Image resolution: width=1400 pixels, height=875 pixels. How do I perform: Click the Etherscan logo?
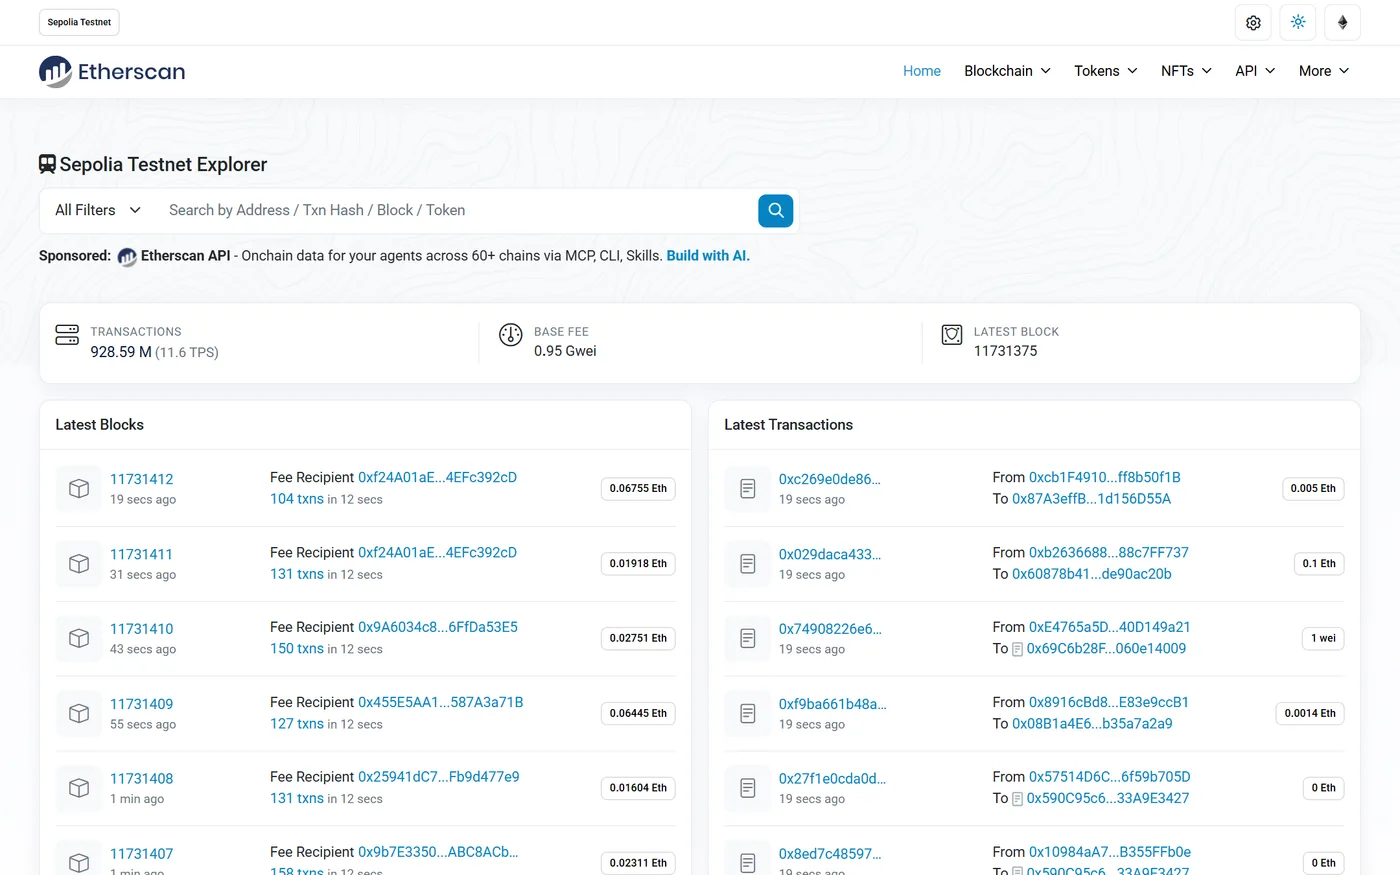pos(112,71)
